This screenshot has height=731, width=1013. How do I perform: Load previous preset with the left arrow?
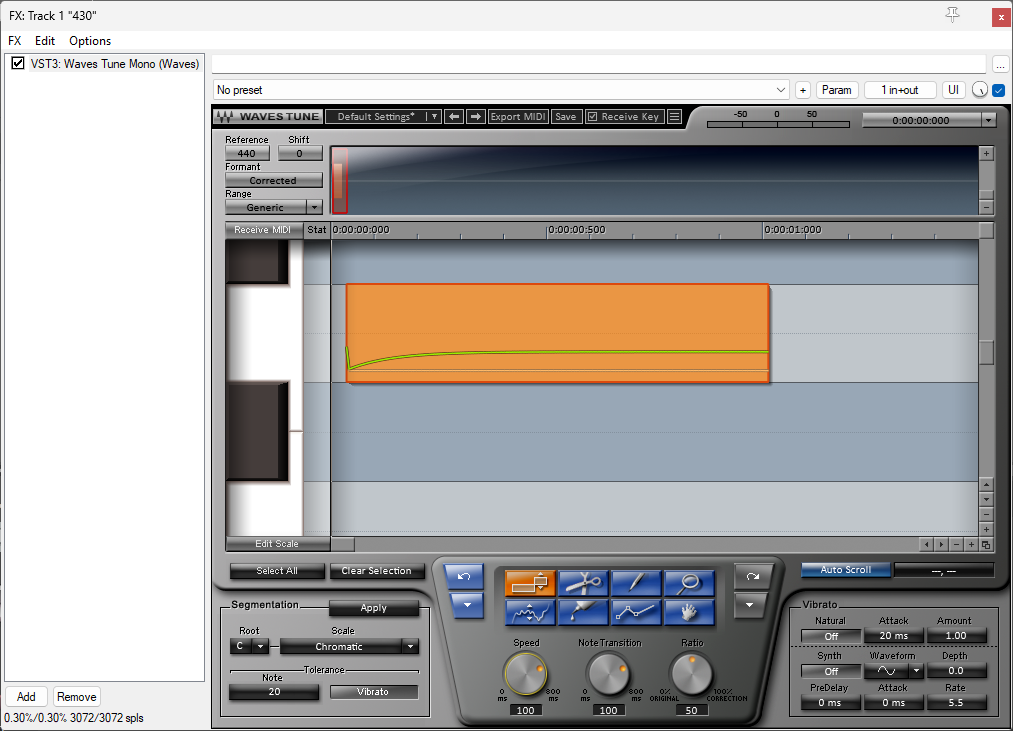pos(454,116)
